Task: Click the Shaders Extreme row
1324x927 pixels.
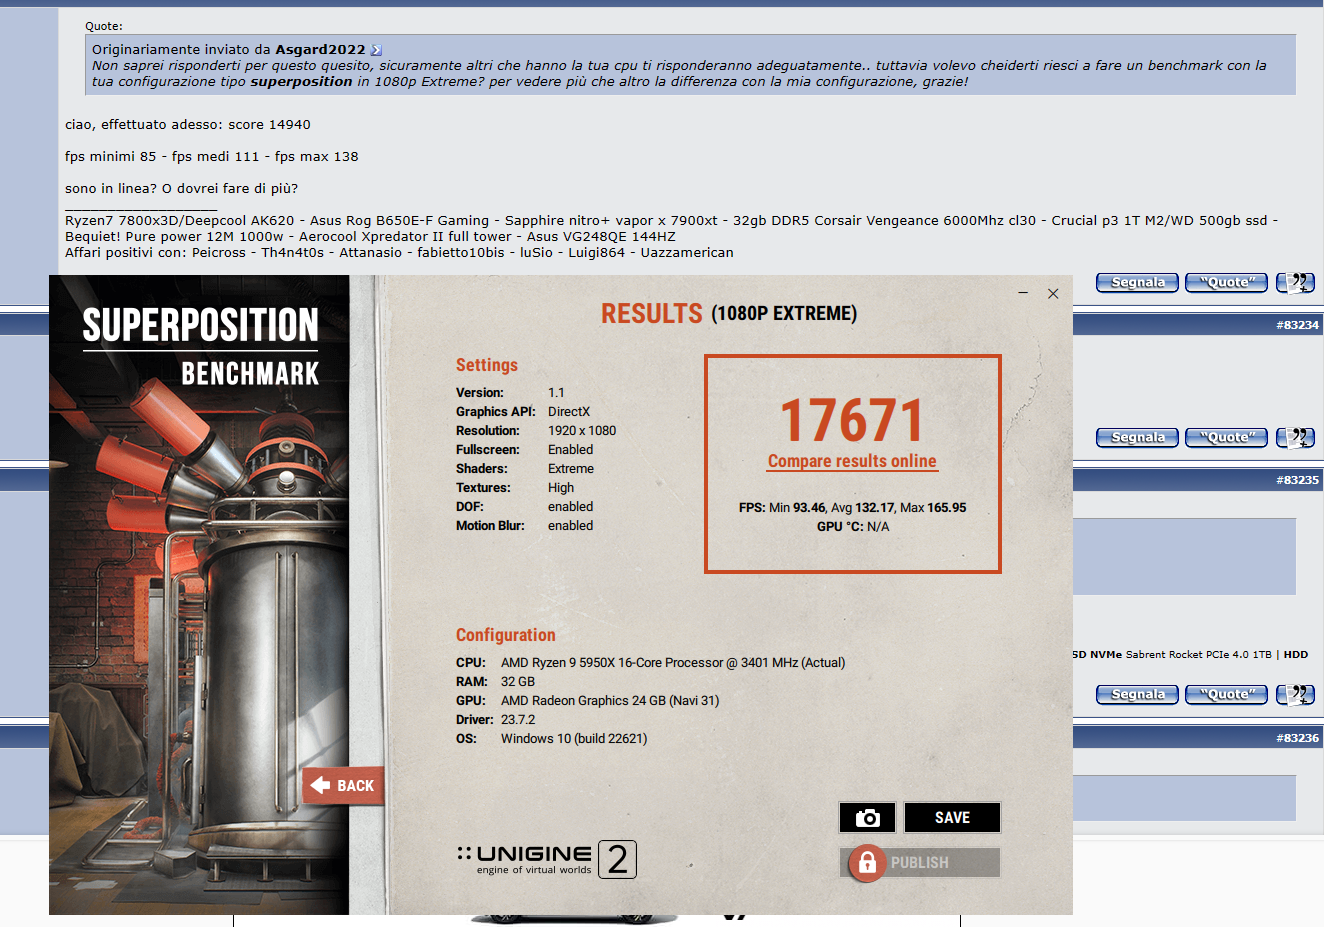Action: 525,469
